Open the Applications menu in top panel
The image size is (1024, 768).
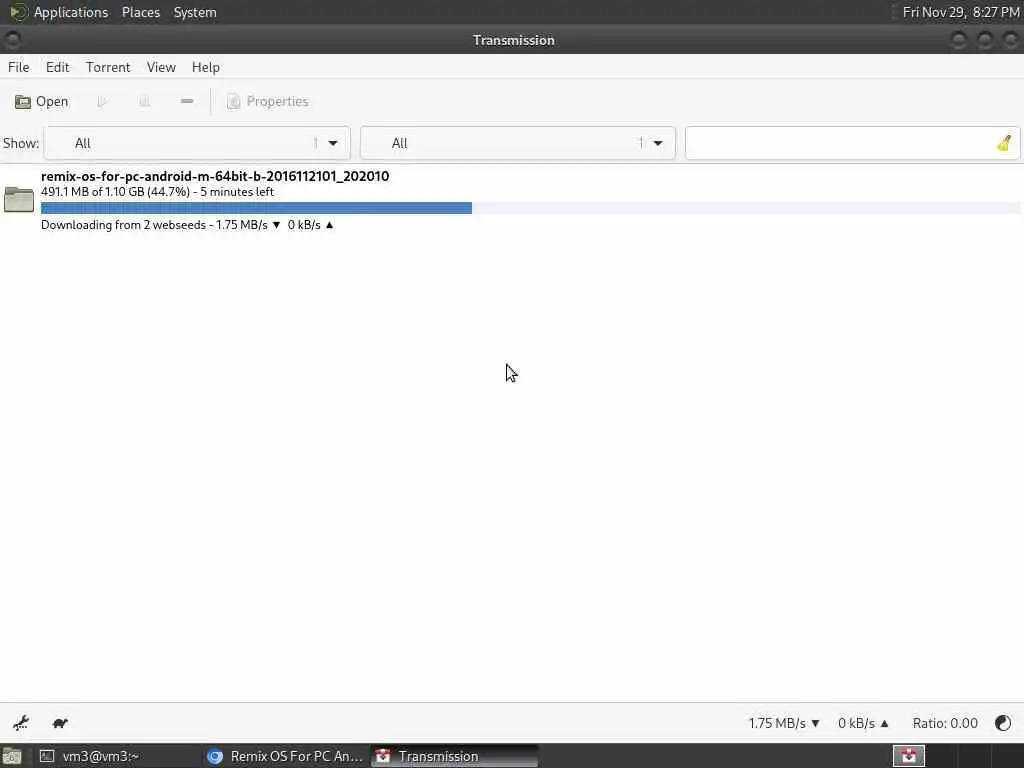tap(71, 12)
